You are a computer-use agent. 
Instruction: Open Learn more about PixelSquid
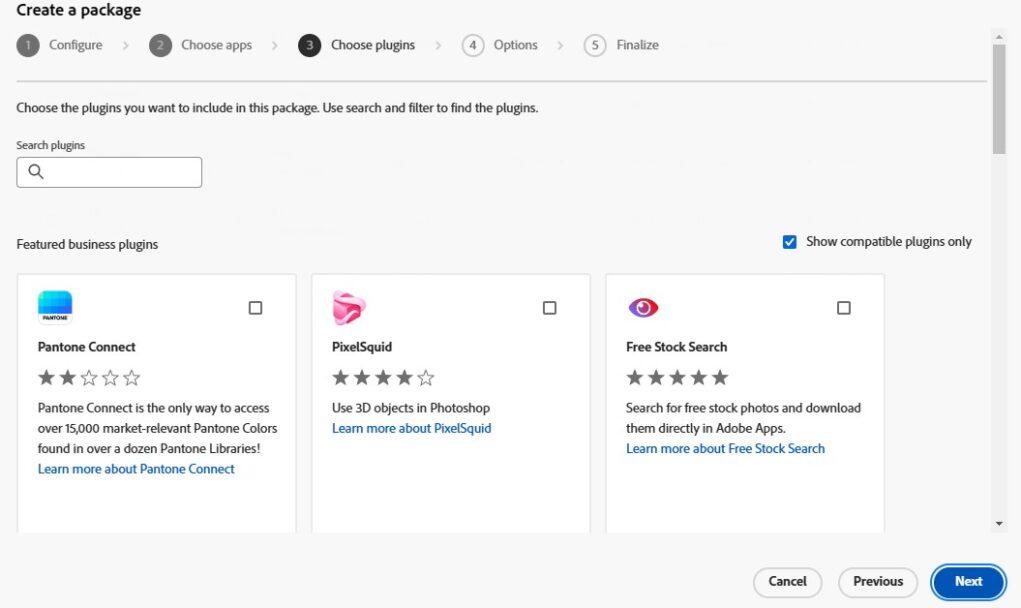[x=411, y=428]
